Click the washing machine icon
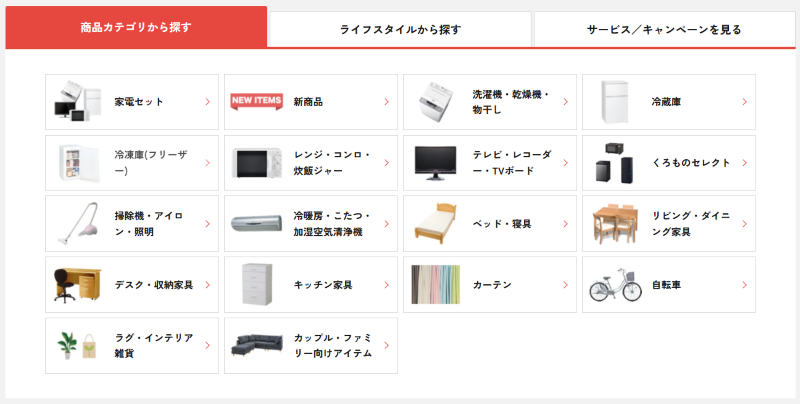 tap(436, 101)
